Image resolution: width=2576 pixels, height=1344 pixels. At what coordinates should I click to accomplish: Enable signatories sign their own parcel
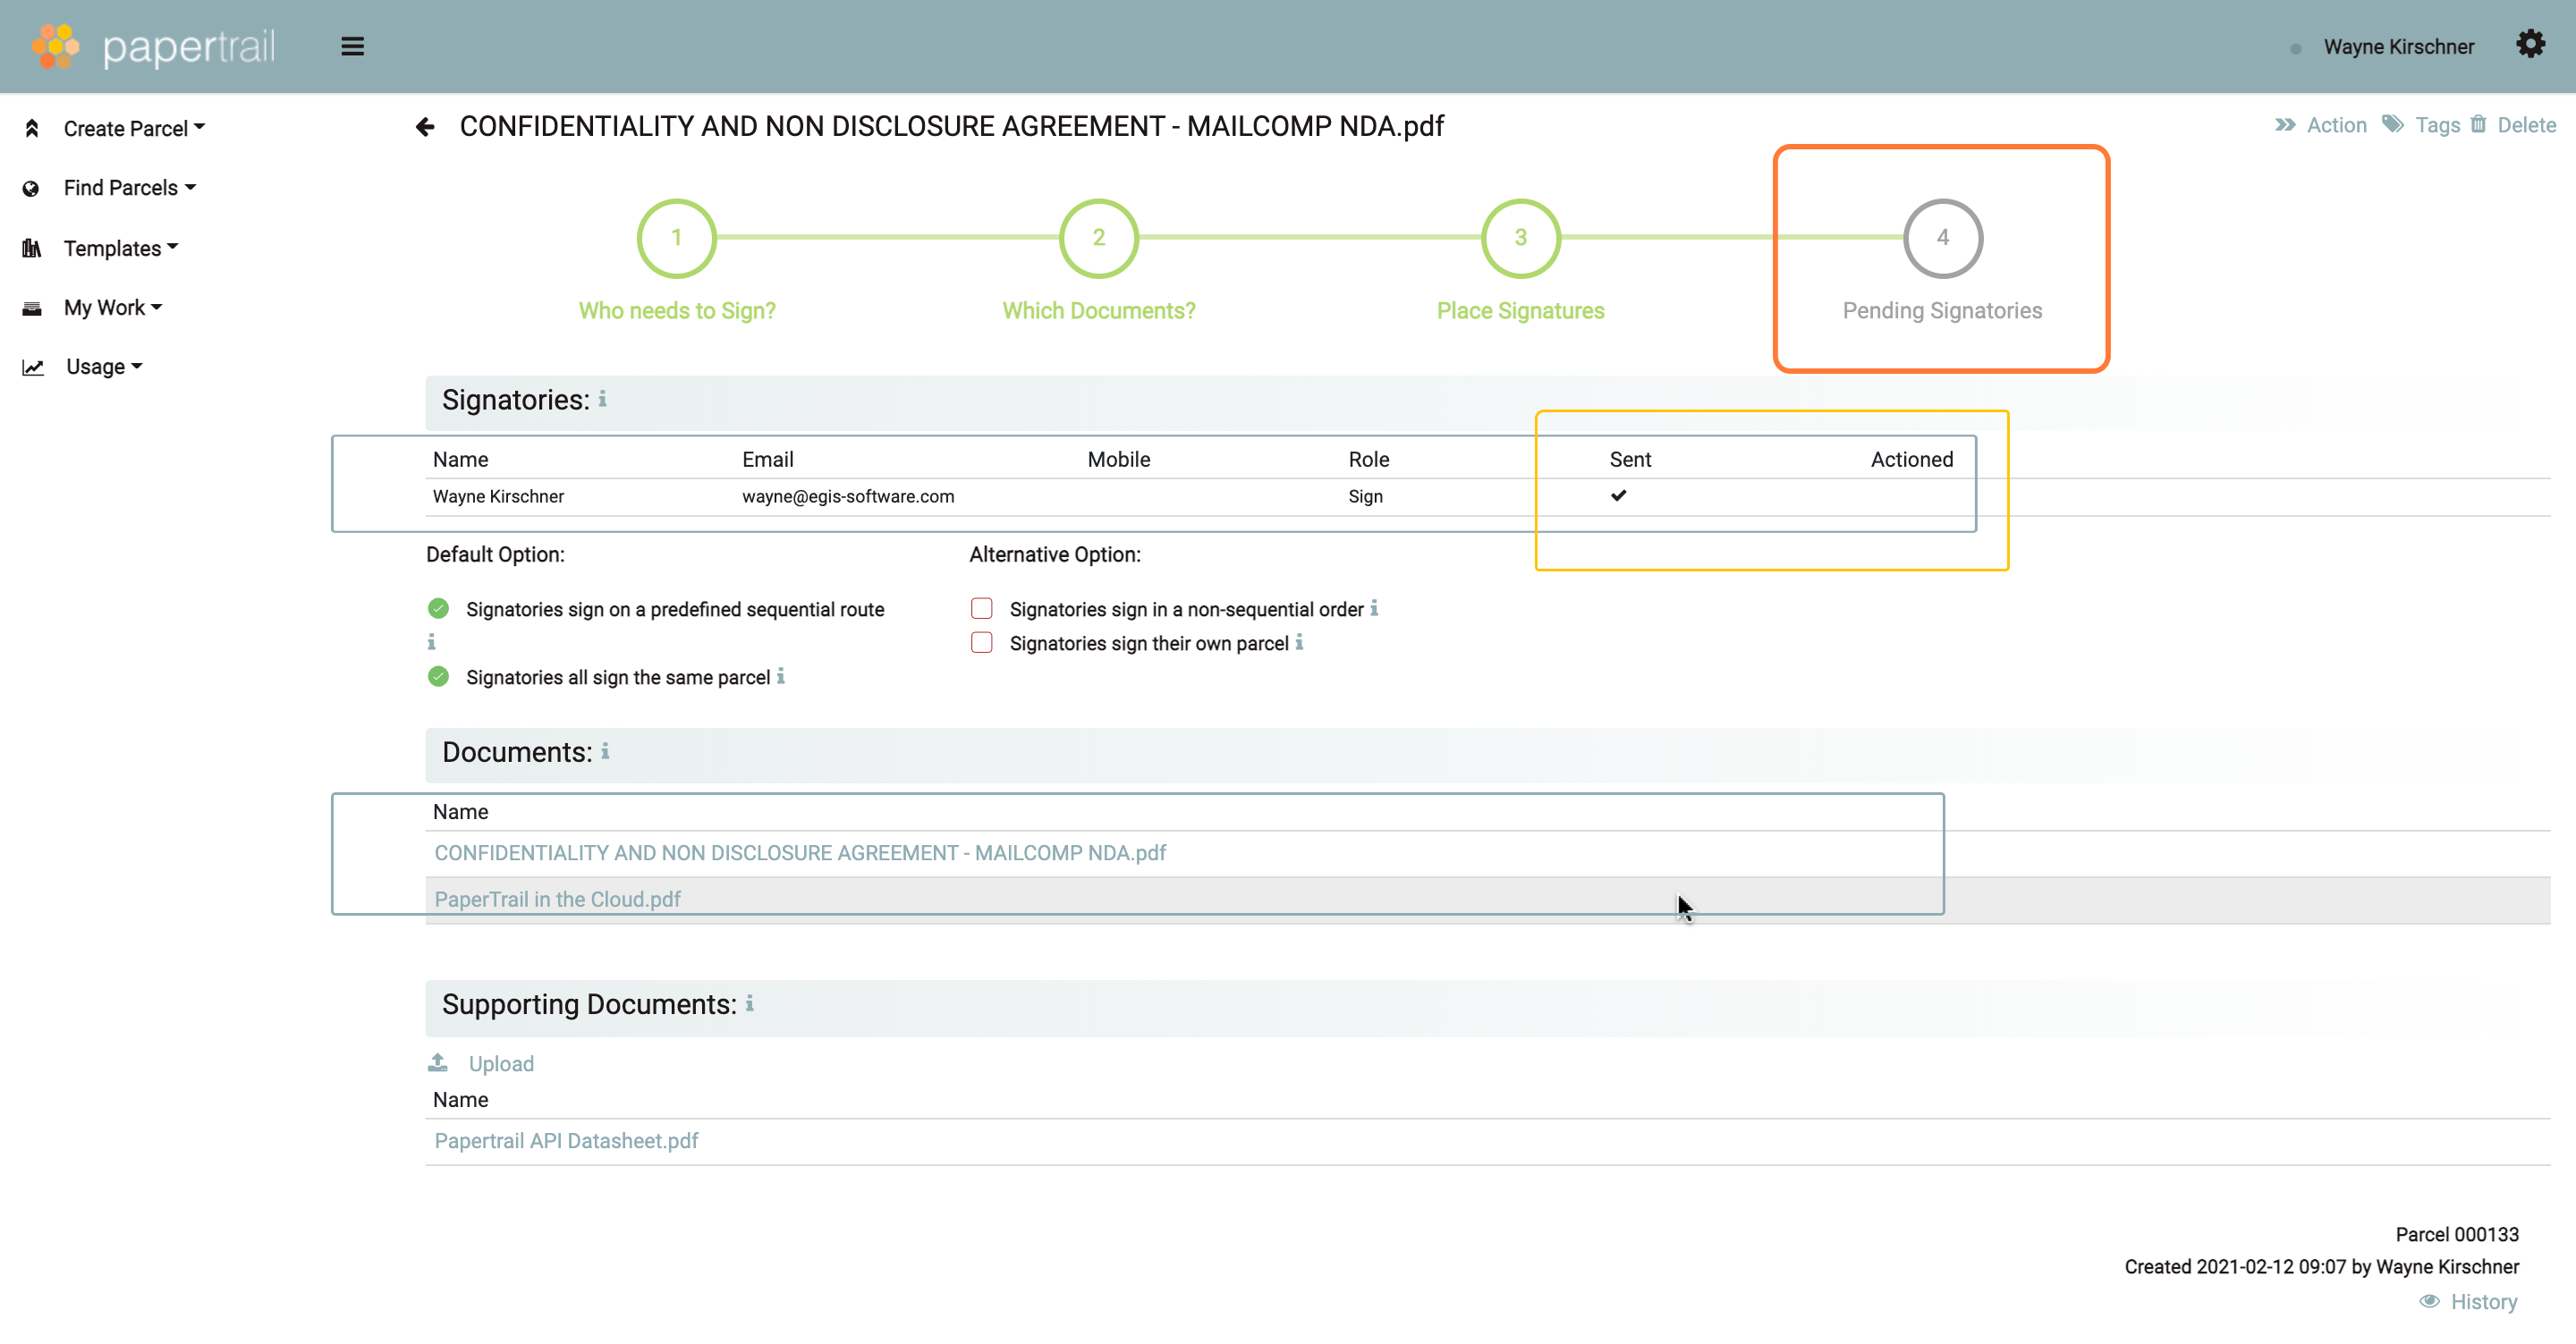(x=982, y=642)
